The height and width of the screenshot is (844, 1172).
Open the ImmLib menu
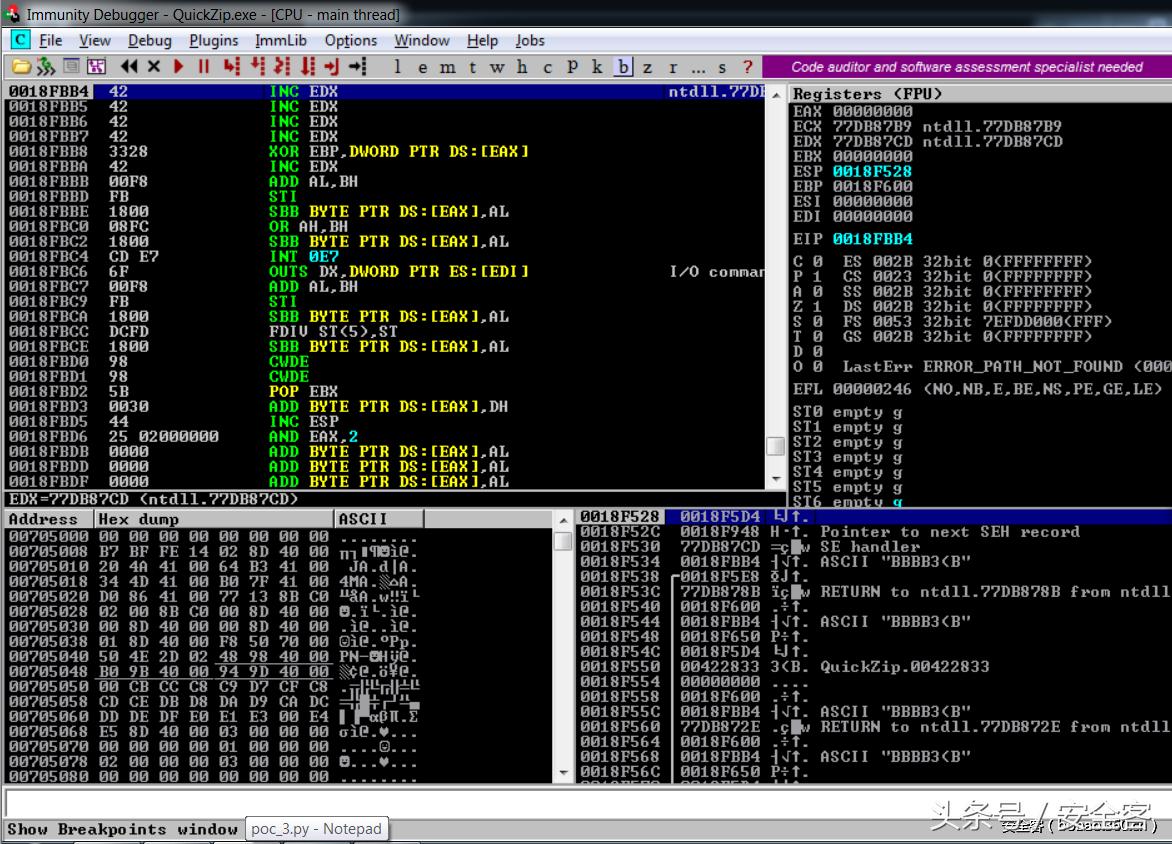click(278, 41)
